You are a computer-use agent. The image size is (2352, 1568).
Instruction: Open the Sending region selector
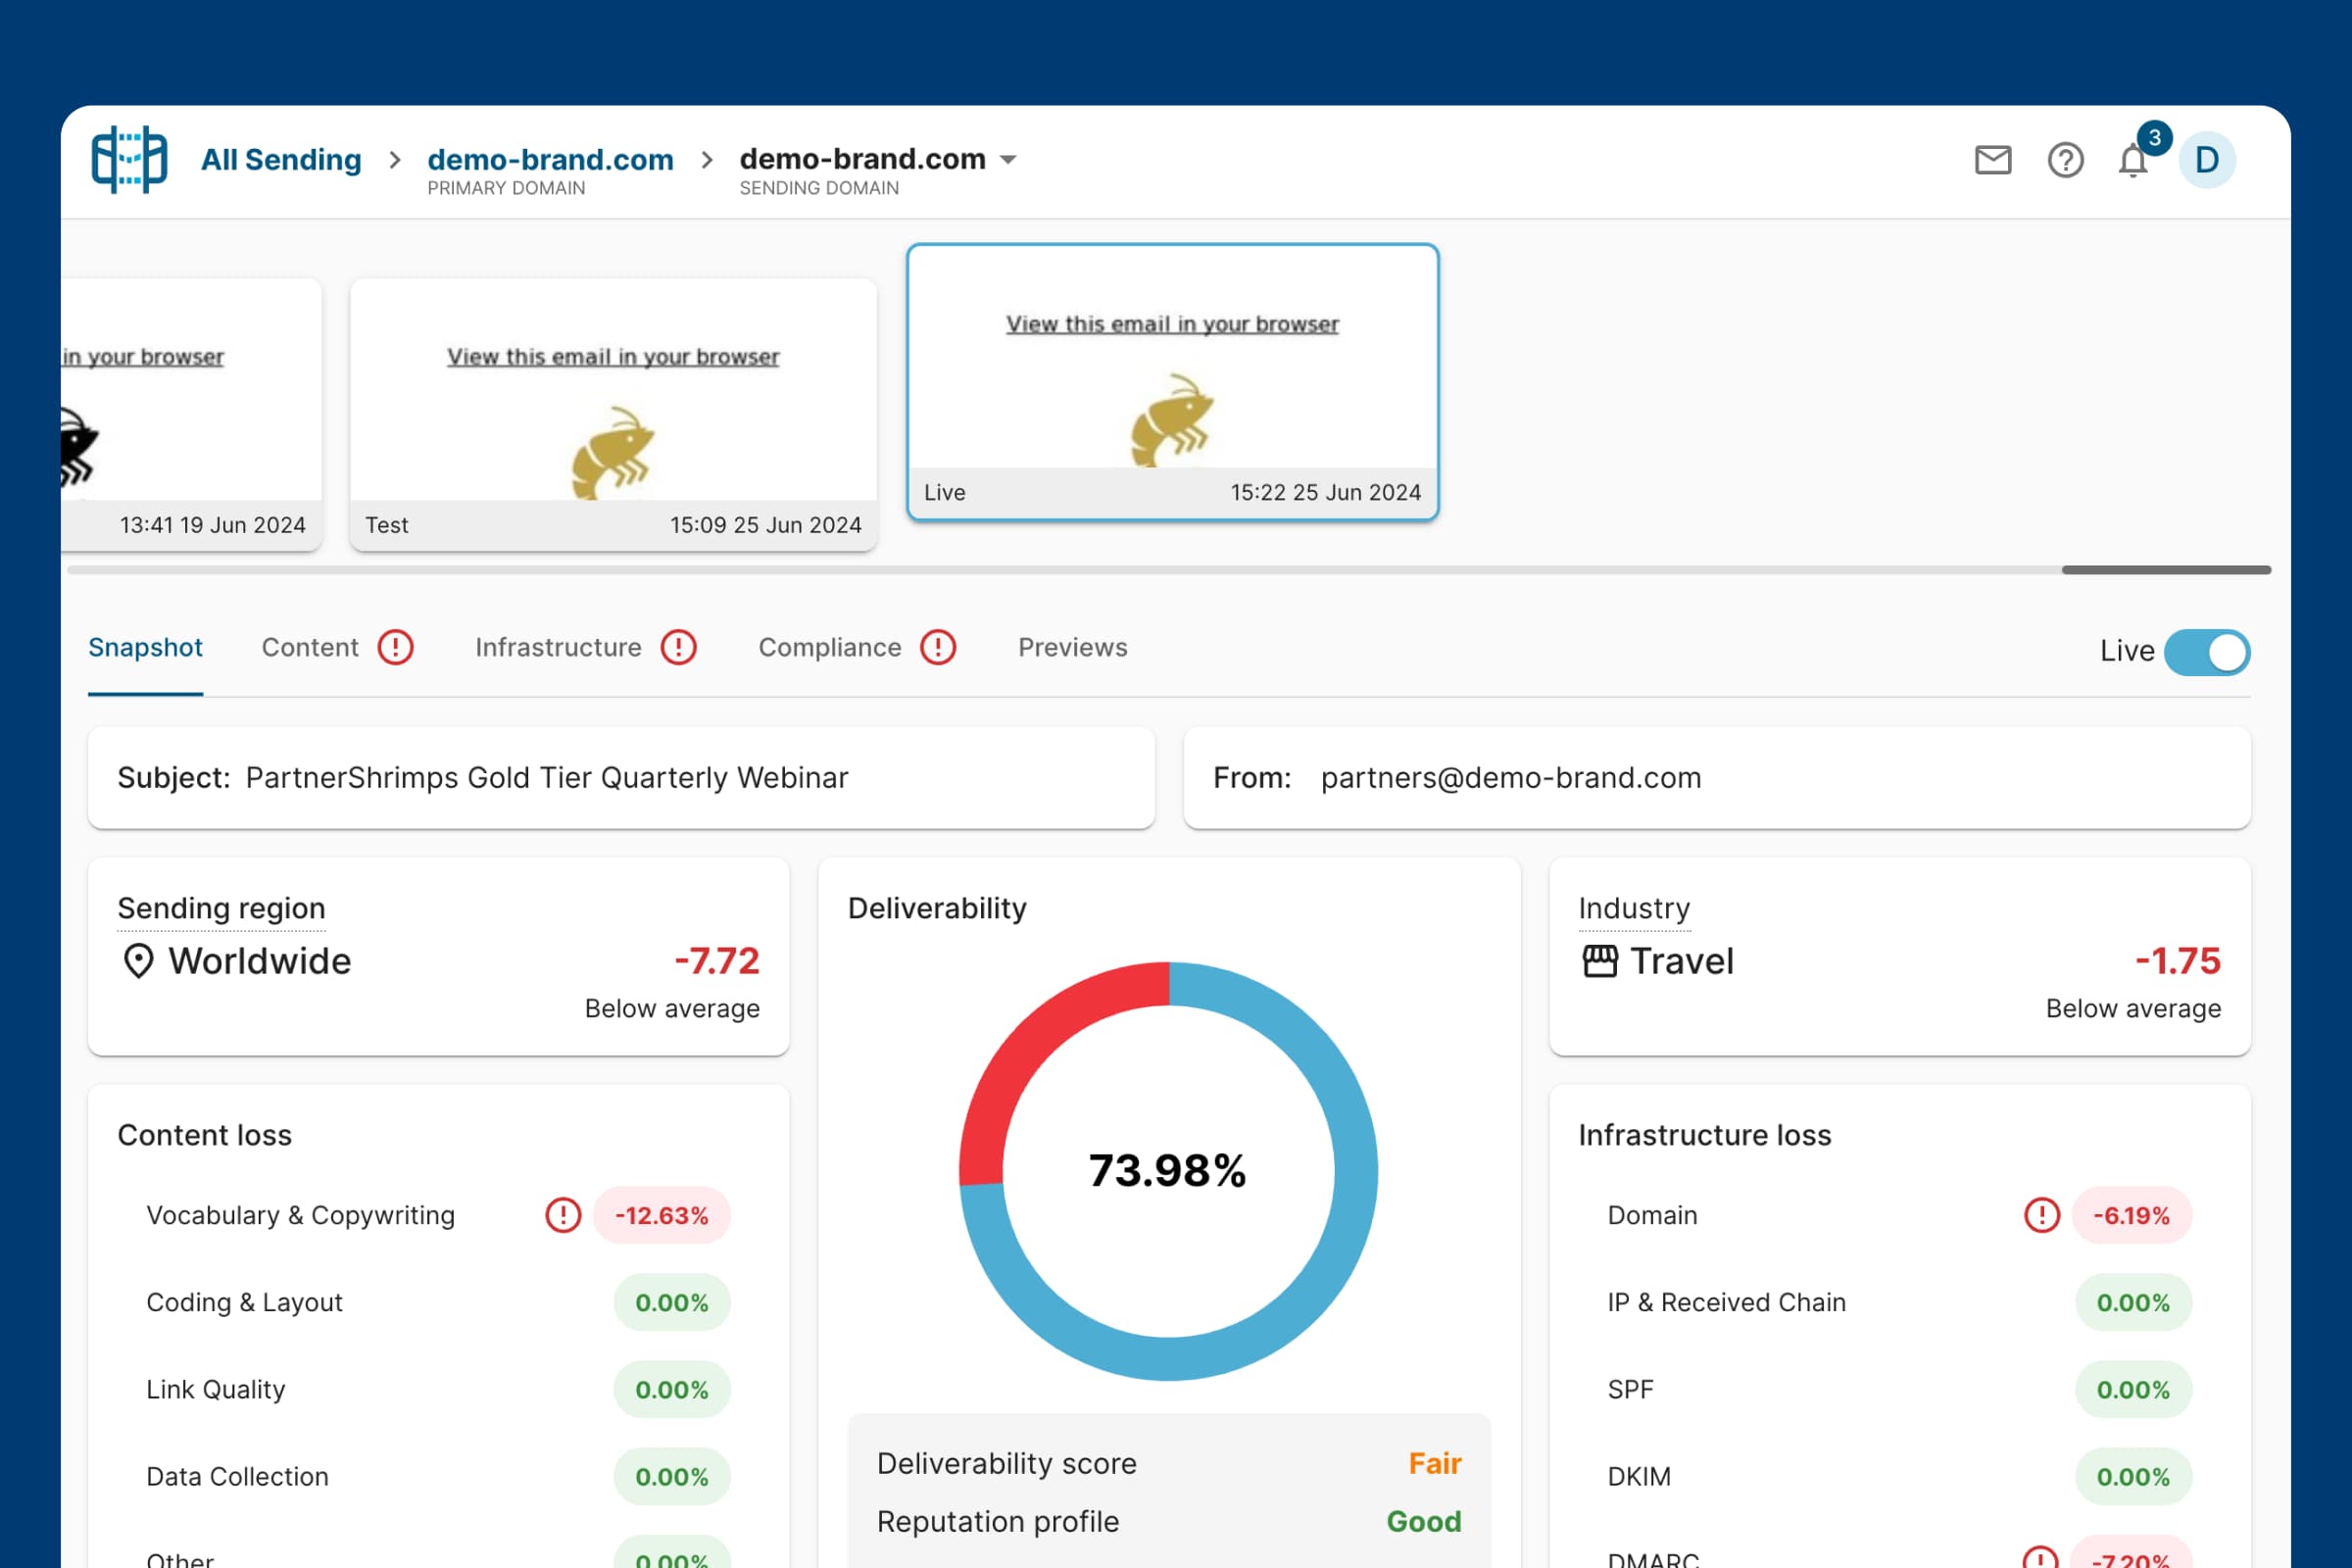pos(221,908)
